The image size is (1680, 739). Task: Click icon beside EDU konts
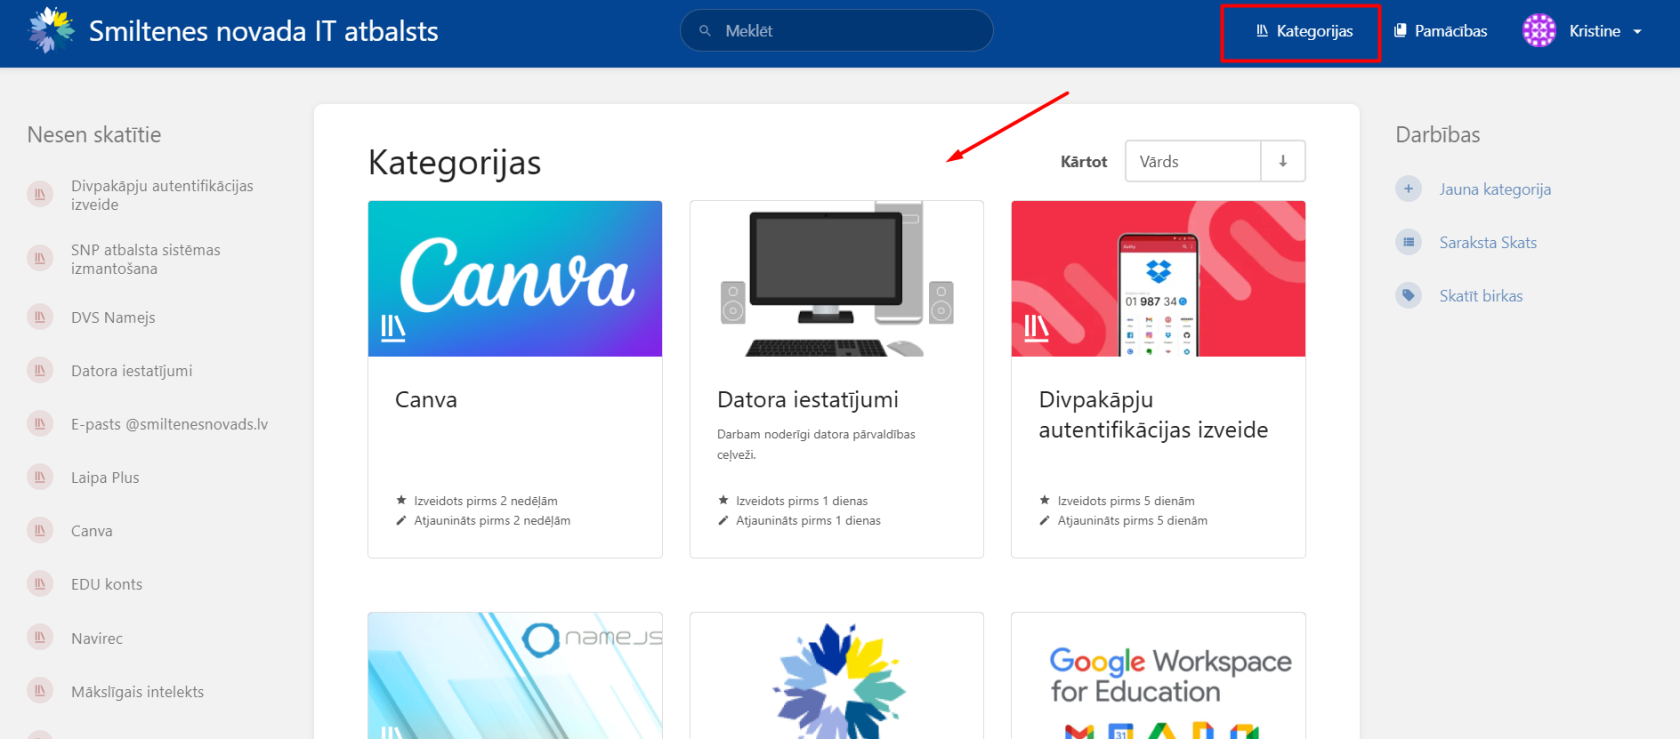pos(40,584)
